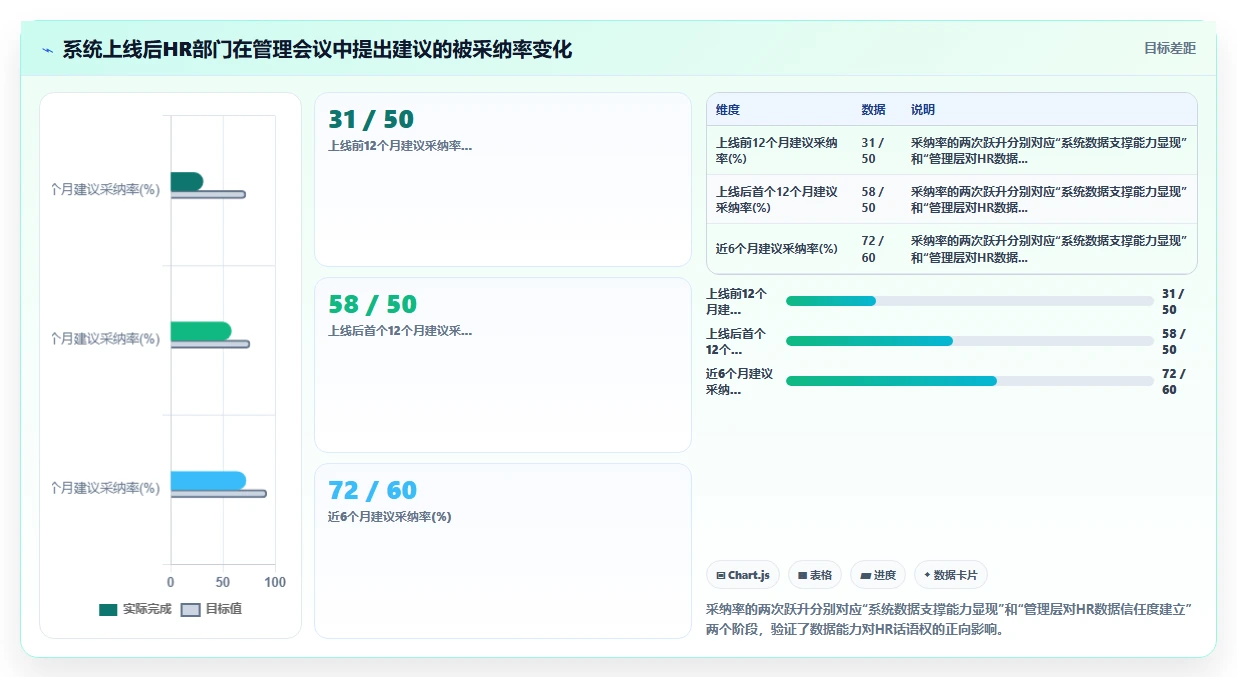Select table row 上线后首个12个月建议采纳率(%)
Image resolution: width=1237 pixels, height=677 pixels.
(951, 199)
